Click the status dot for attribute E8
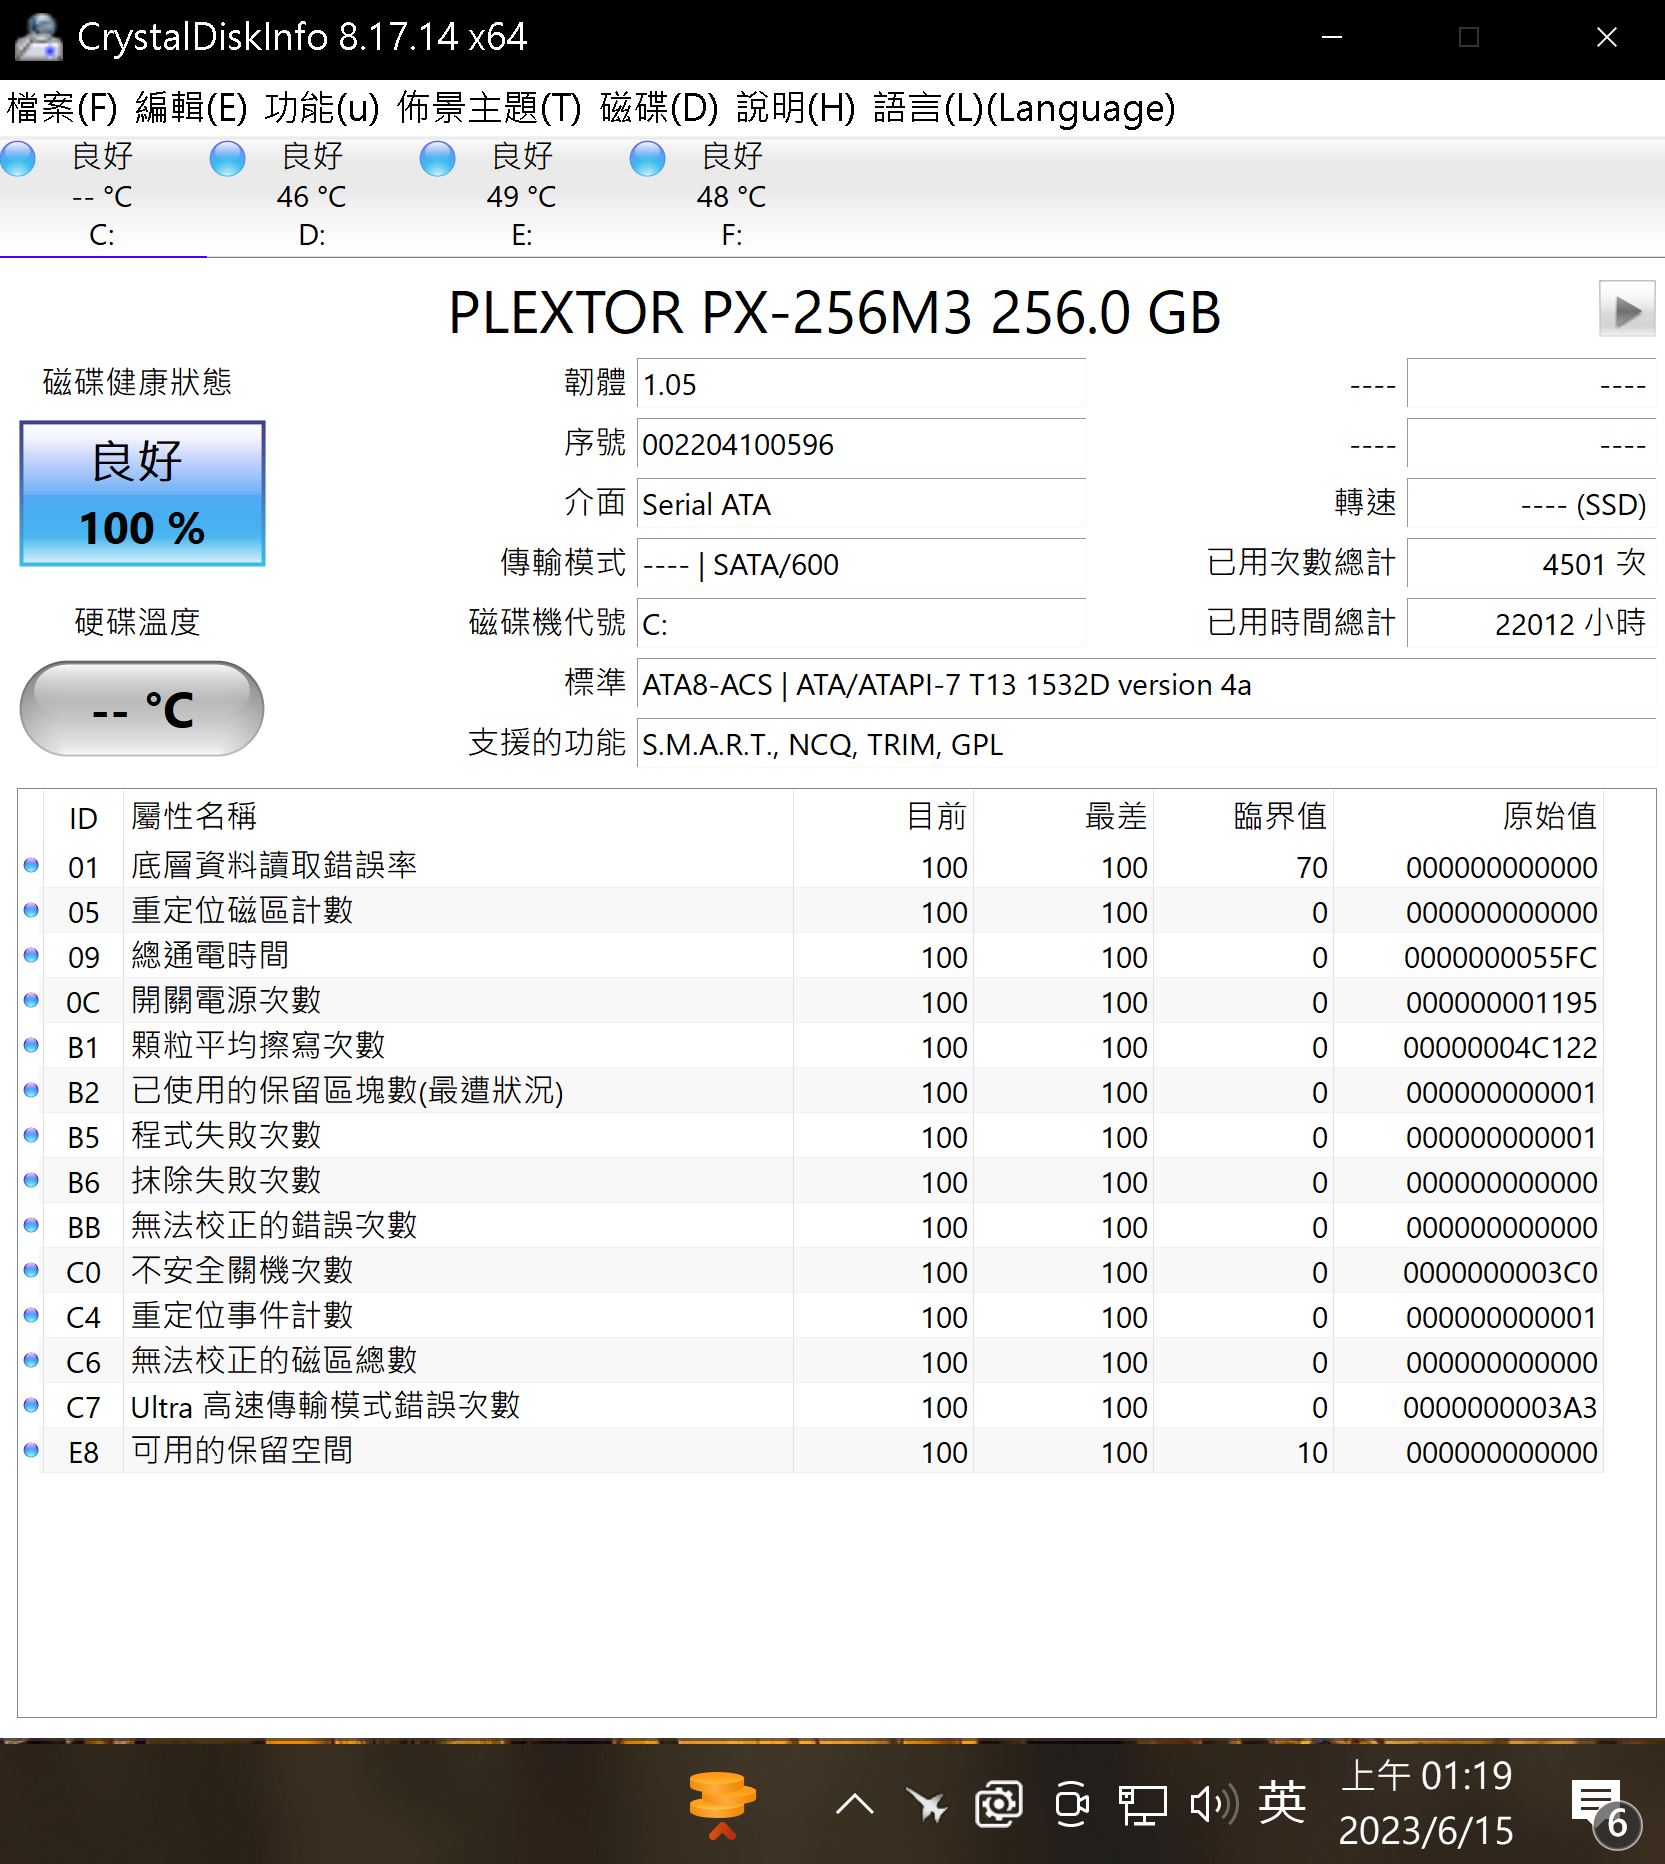Screen dimensions: 1665x1864 31,1450
